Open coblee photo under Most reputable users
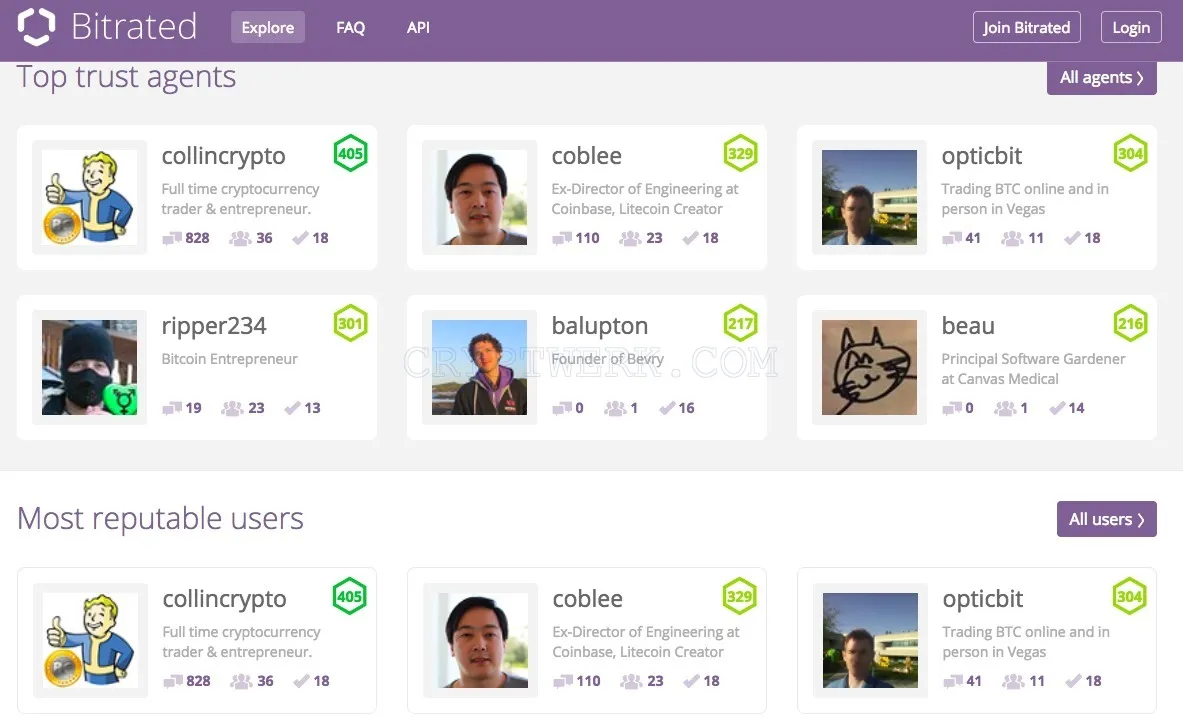 481,640
